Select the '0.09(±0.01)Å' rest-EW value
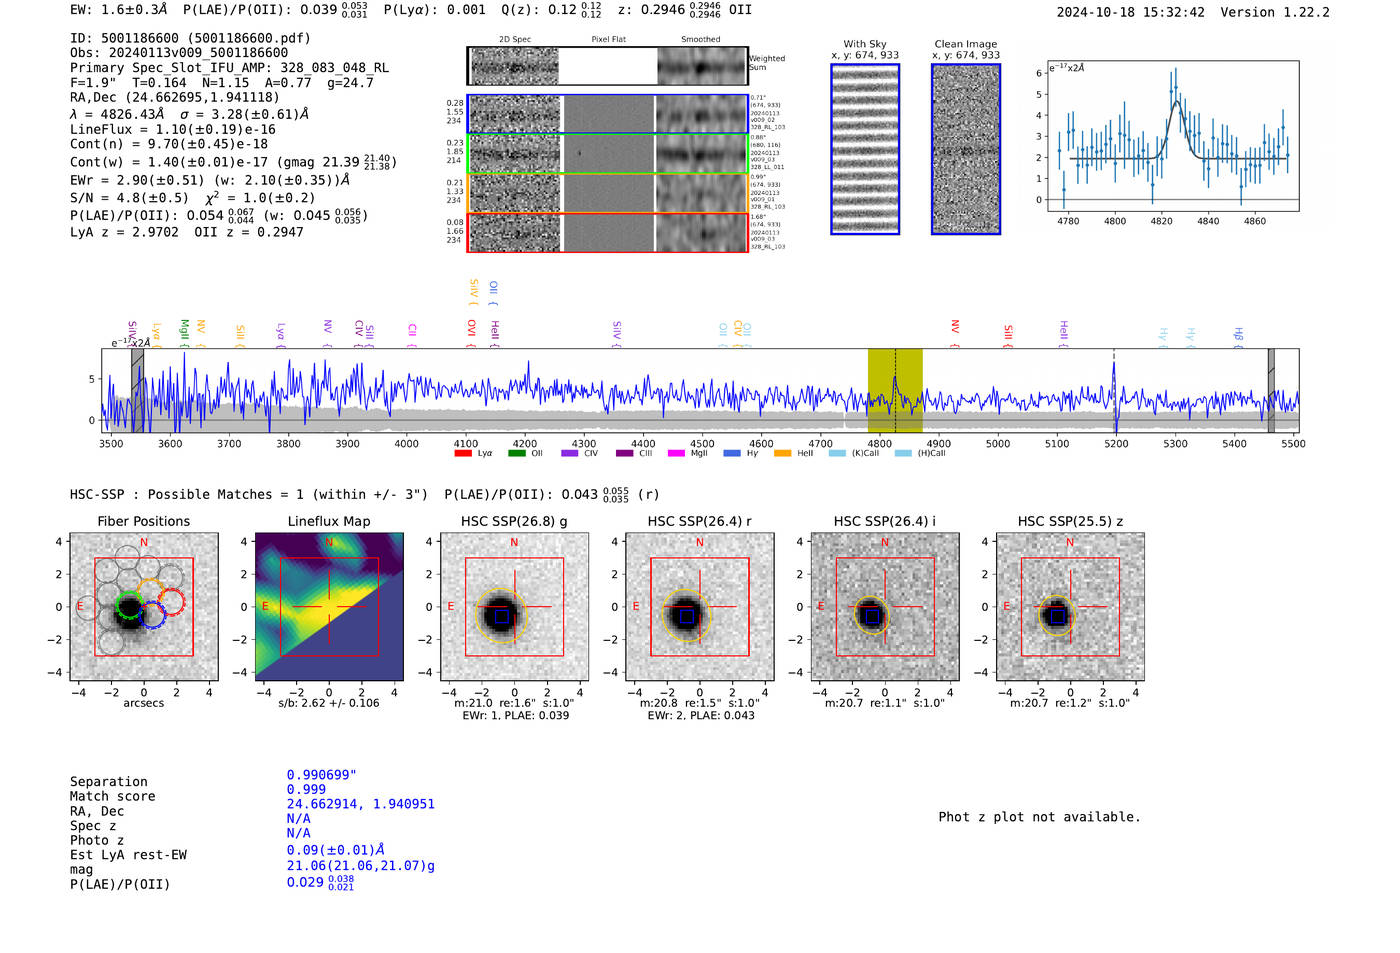This screenshot has width=1400, height=953. pyautogui.click(x=335, y=850)
